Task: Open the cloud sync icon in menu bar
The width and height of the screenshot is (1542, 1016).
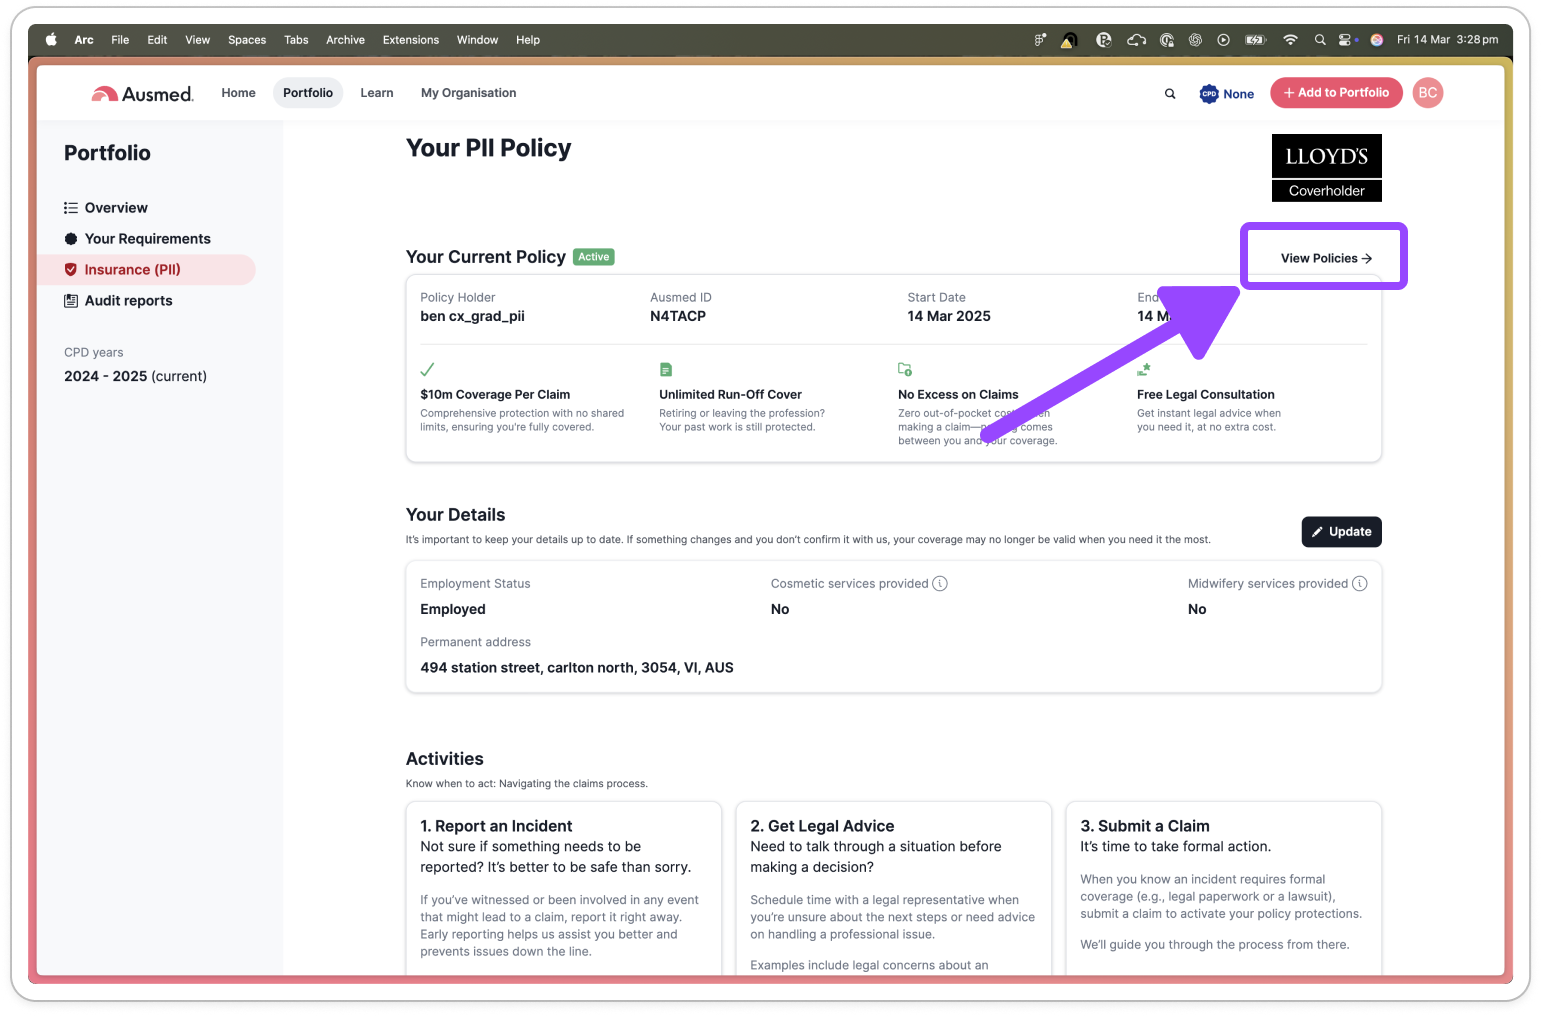Action: tap(1136, 40)
